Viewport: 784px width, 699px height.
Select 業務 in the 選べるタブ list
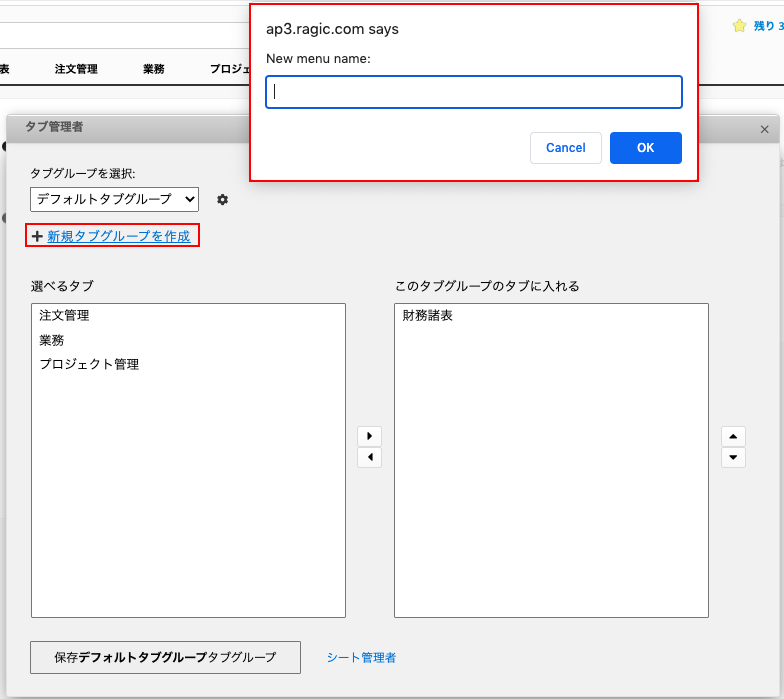pos(52,340)
